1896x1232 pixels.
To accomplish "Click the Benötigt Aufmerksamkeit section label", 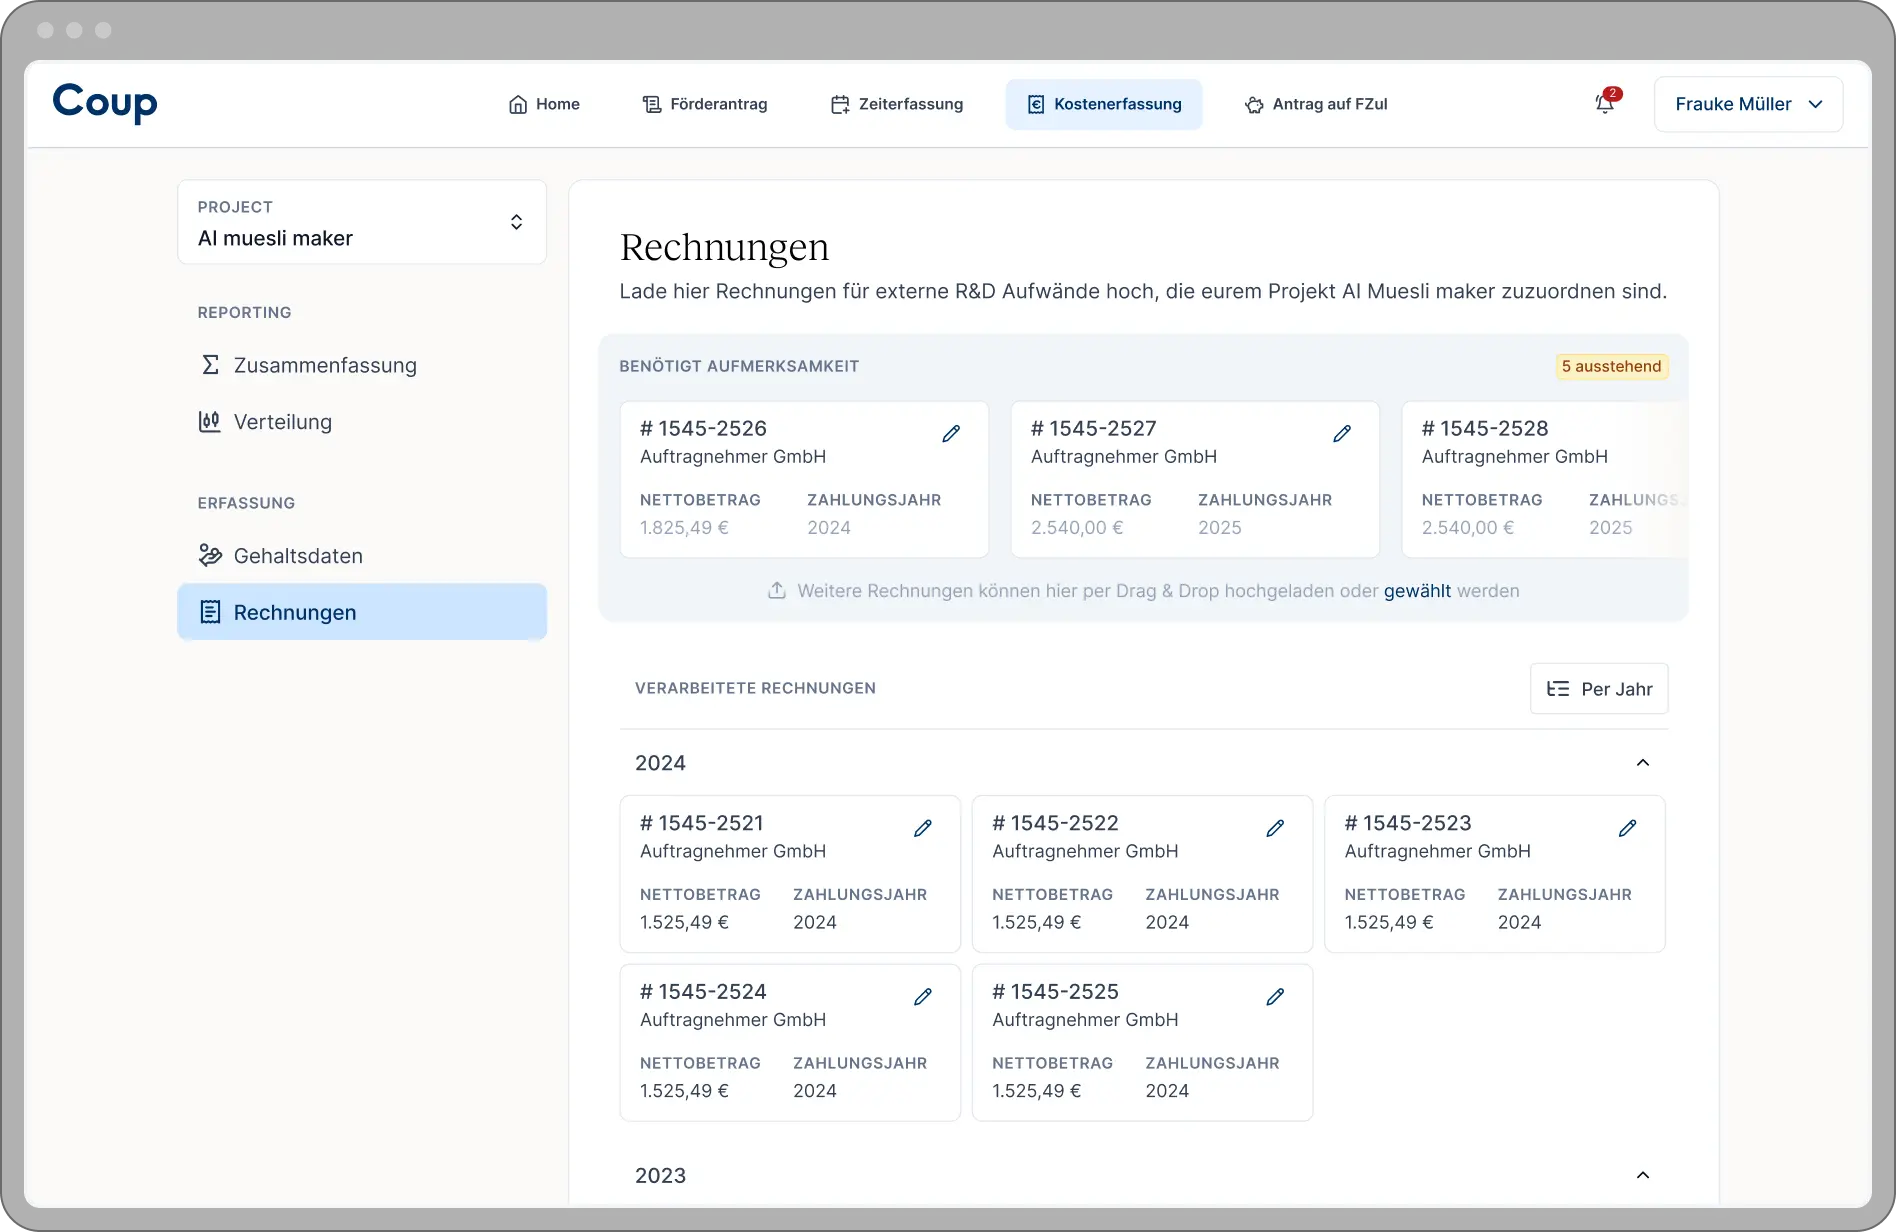I will click(739, 366).
